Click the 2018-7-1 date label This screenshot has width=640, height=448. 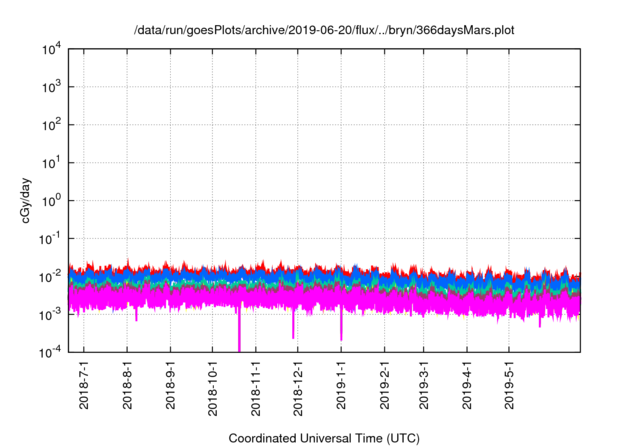pyautogui.click(x=84, y=384)
